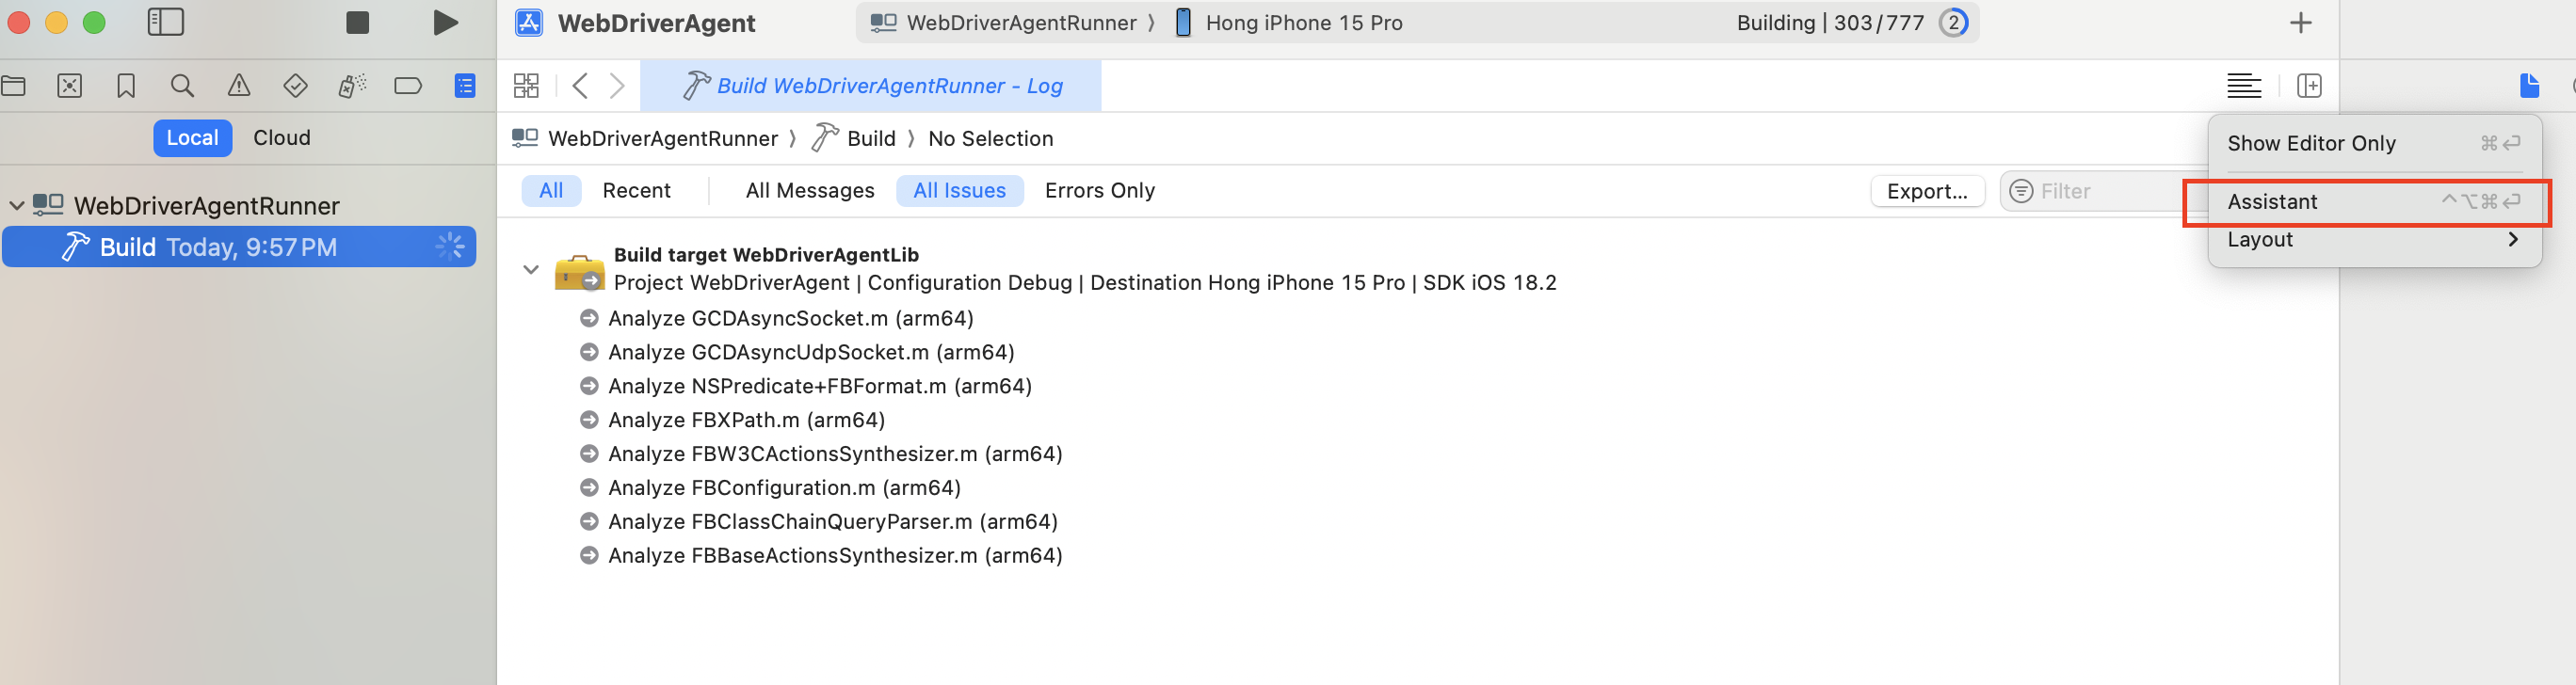The height and width of the screenshot is (685, 2576).
Task: Click the Building 303/777 activity status
Action: [x=1830, y=23]
